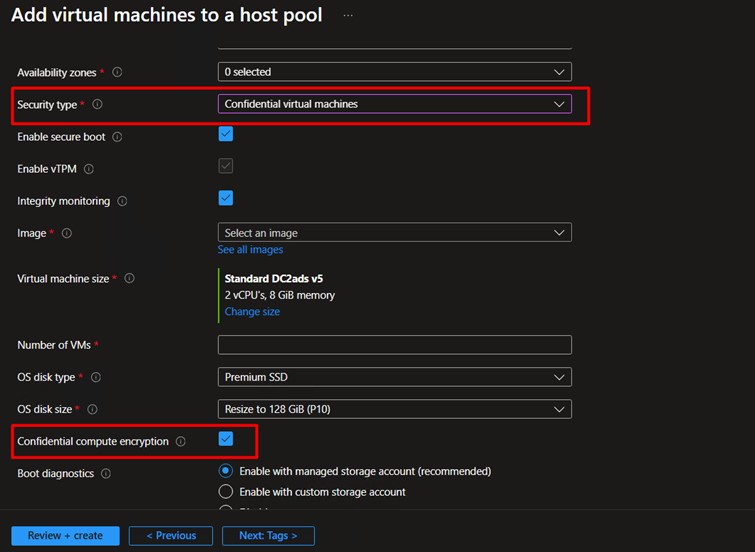Image resolution: width=755 pixels, height=552 pixels.
Task: Click info icon next to Availability zones
Action: 117,72
